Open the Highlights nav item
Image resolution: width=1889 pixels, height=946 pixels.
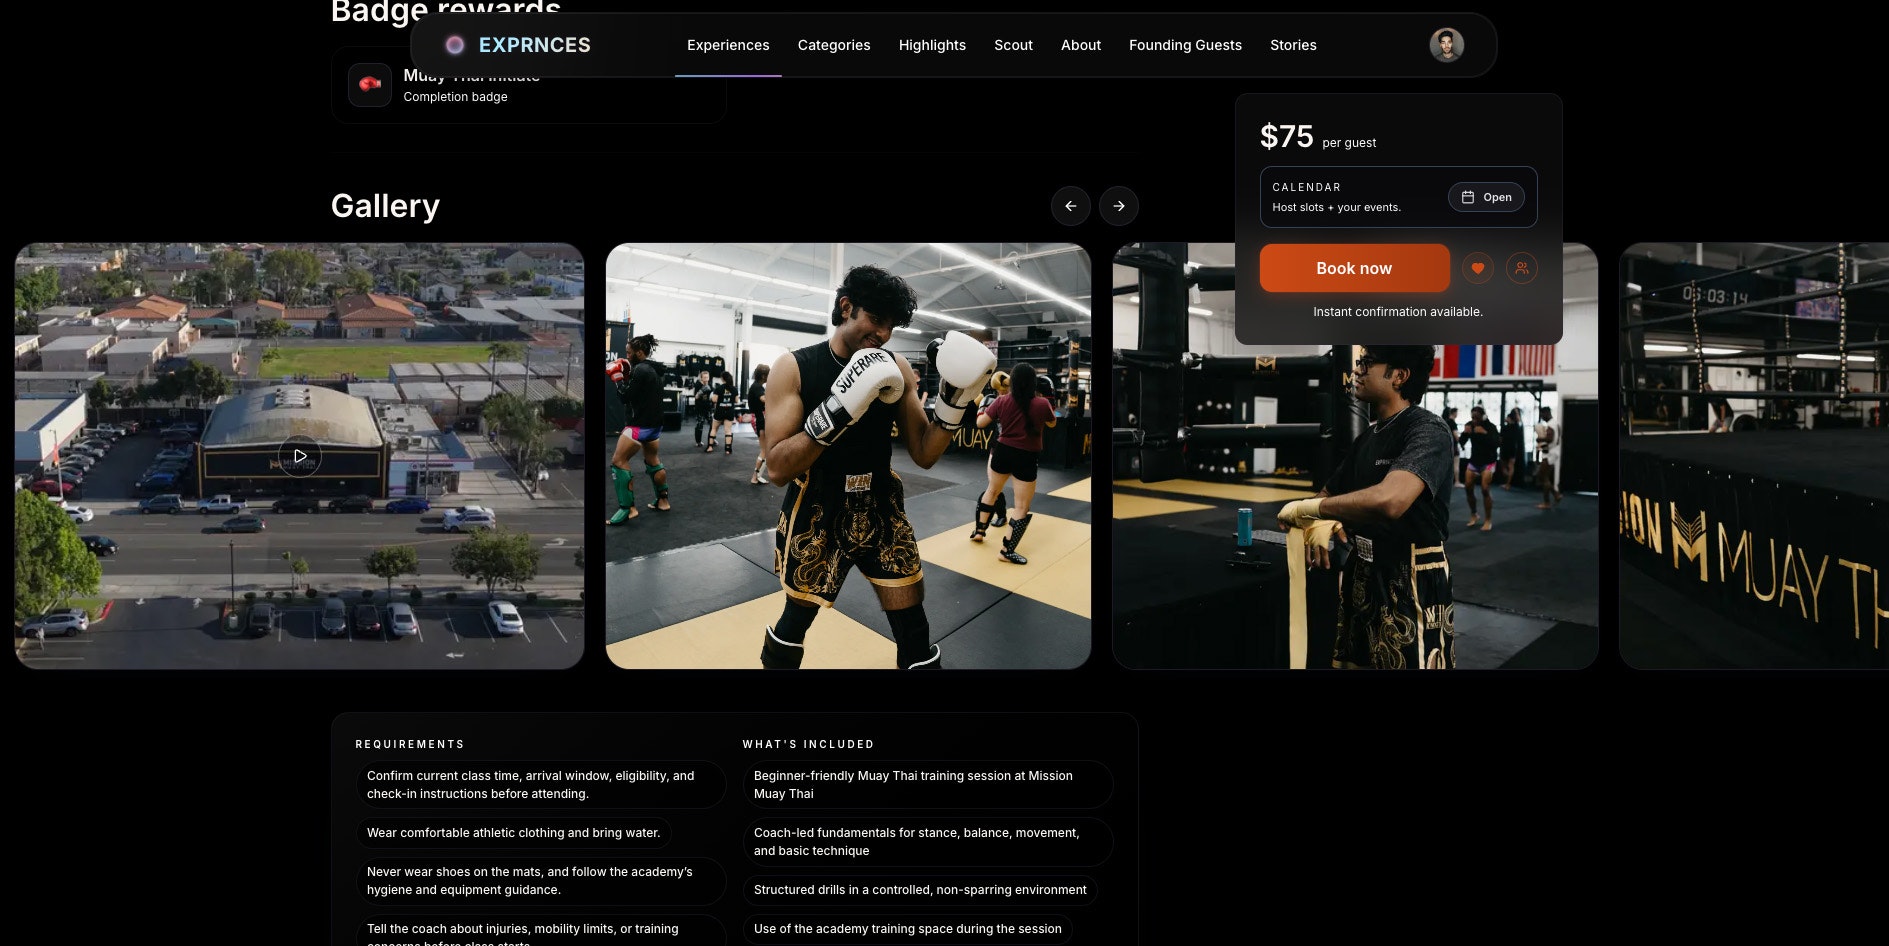(x=932, y=45)
